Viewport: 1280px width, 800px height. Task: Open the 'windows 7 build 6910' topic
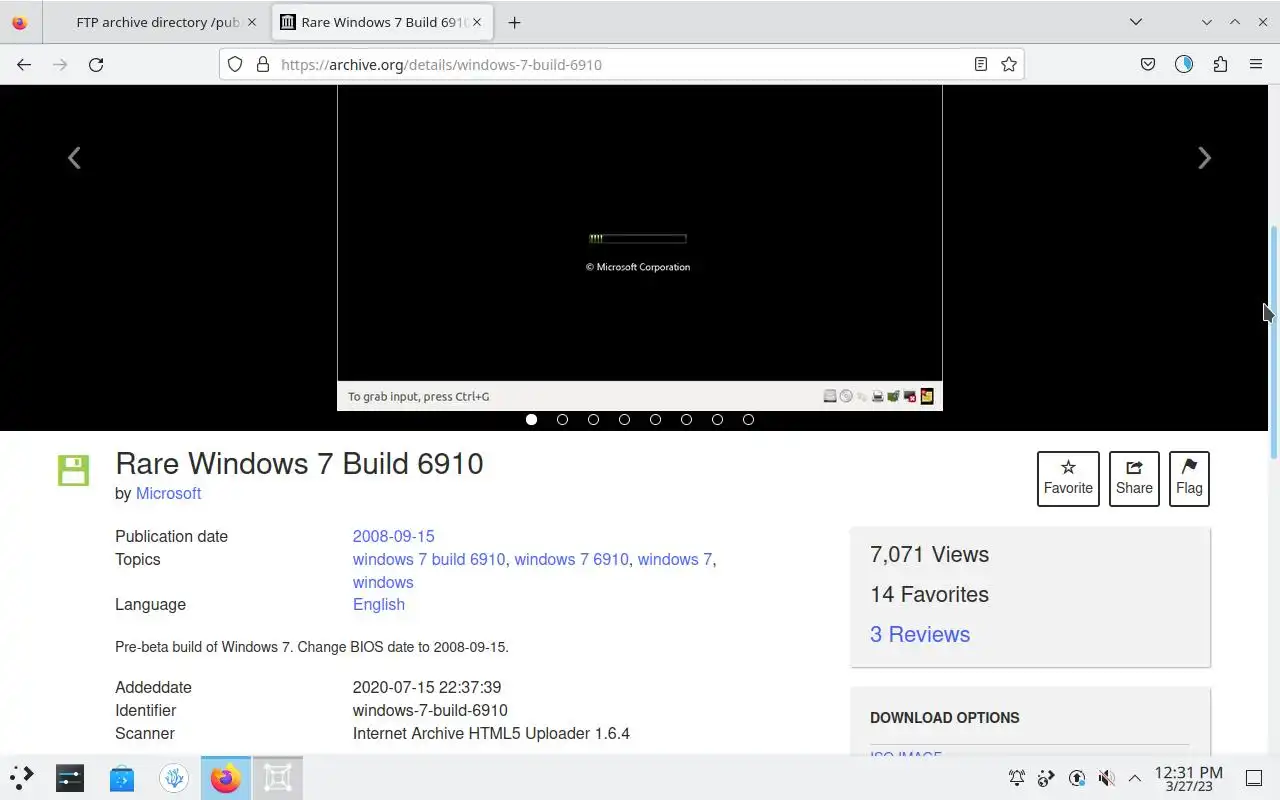429,559
